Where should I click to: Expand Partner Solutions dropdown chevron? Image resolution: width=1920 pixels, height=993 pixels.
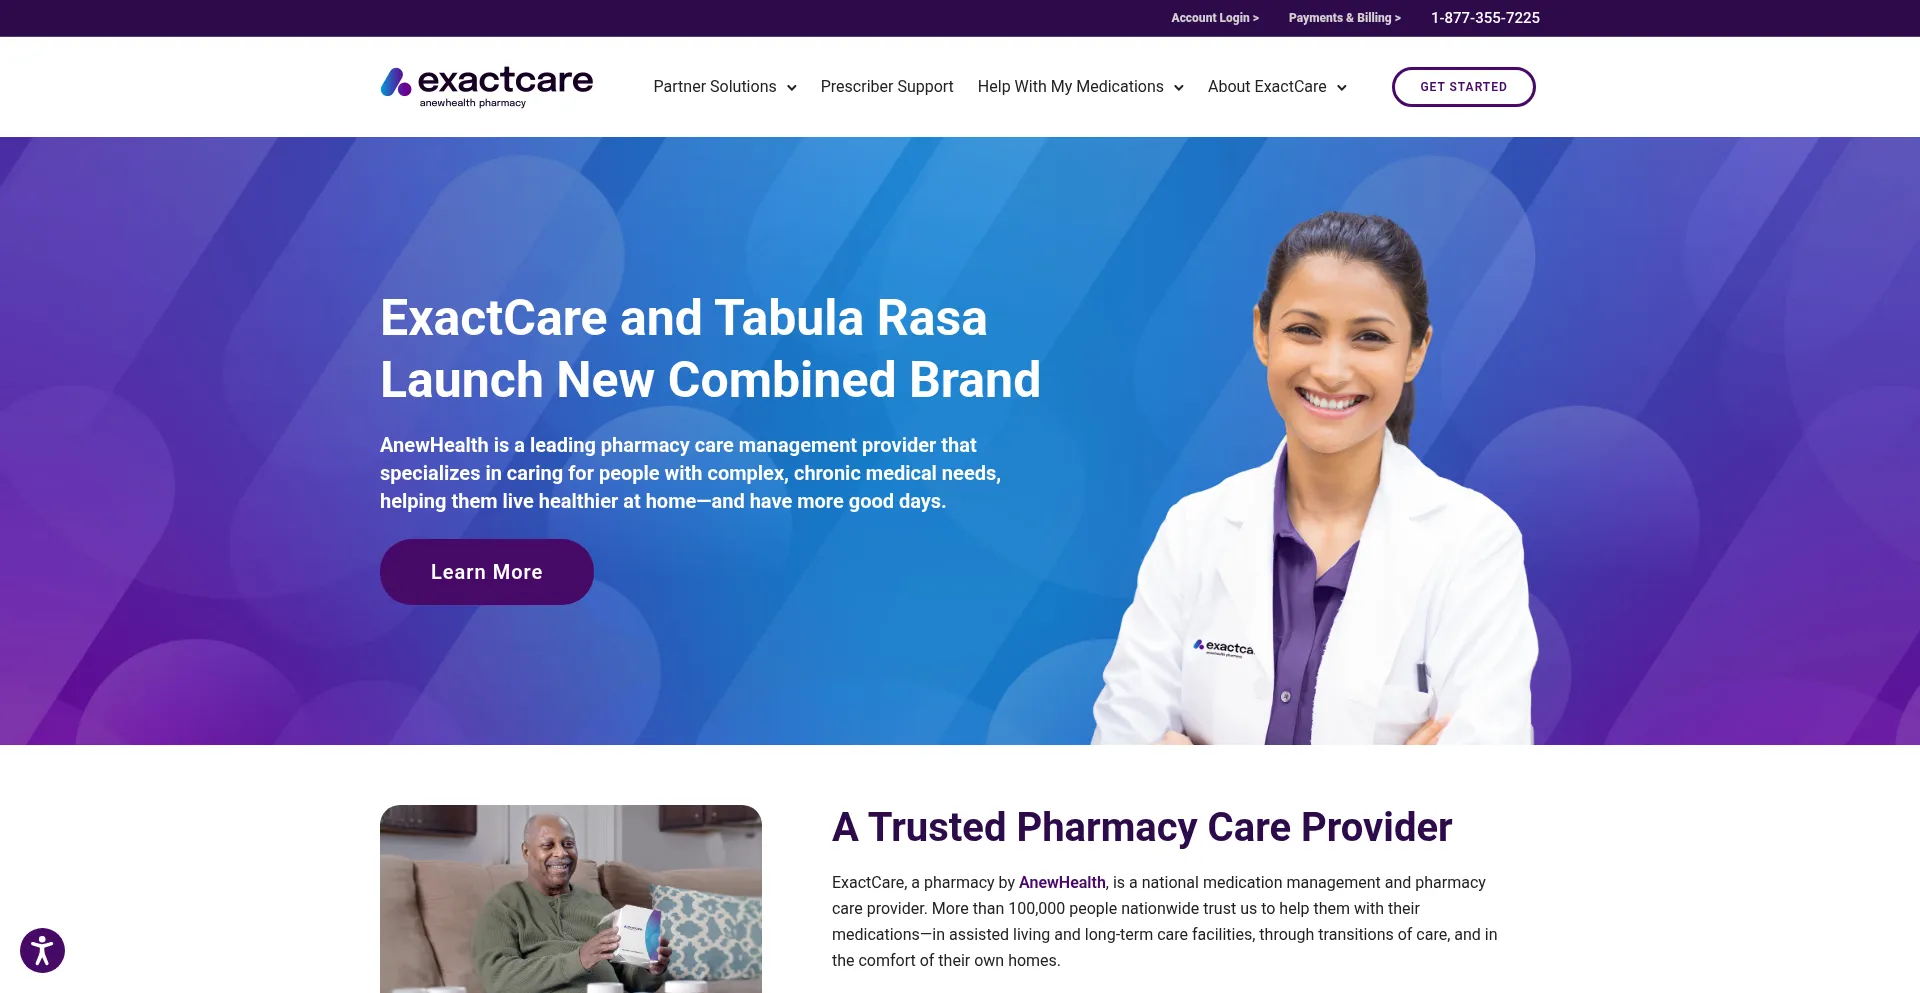pyautogui.click(x=792, y=88)
